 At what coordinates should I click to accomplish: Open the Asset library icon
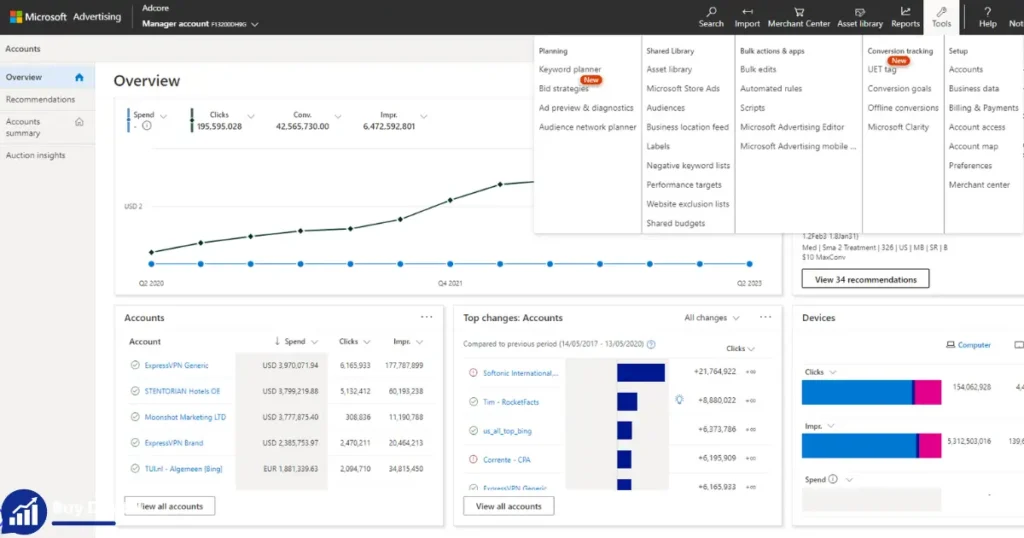point(859,12)
